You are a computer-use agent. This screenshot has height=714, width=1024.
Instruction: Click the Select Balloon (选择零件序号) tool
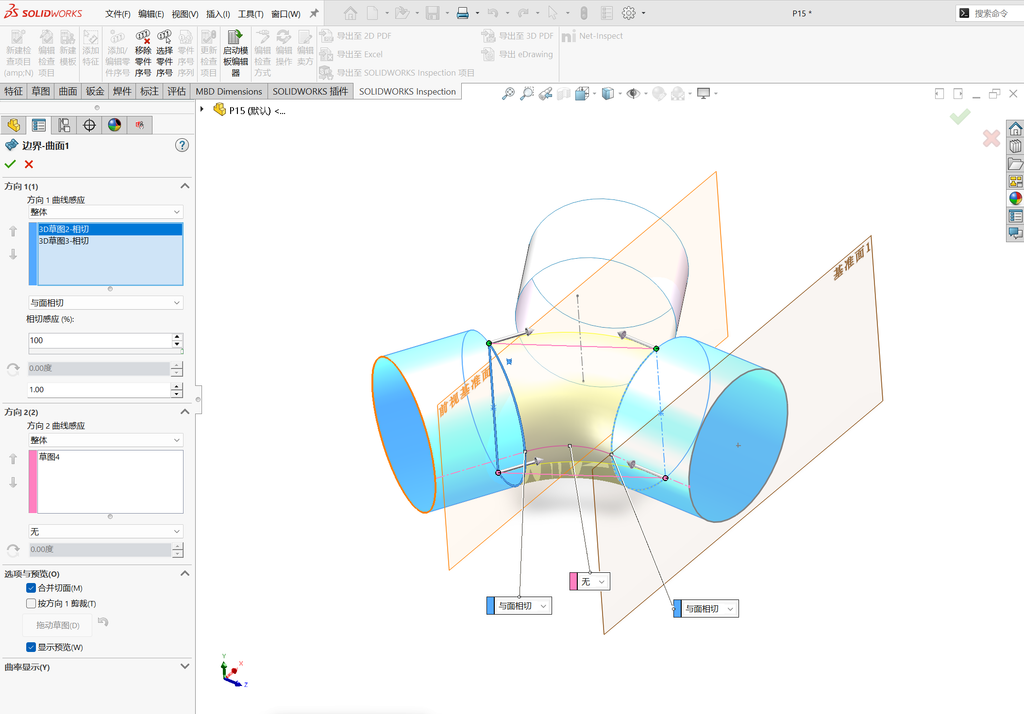click(165, 54)
